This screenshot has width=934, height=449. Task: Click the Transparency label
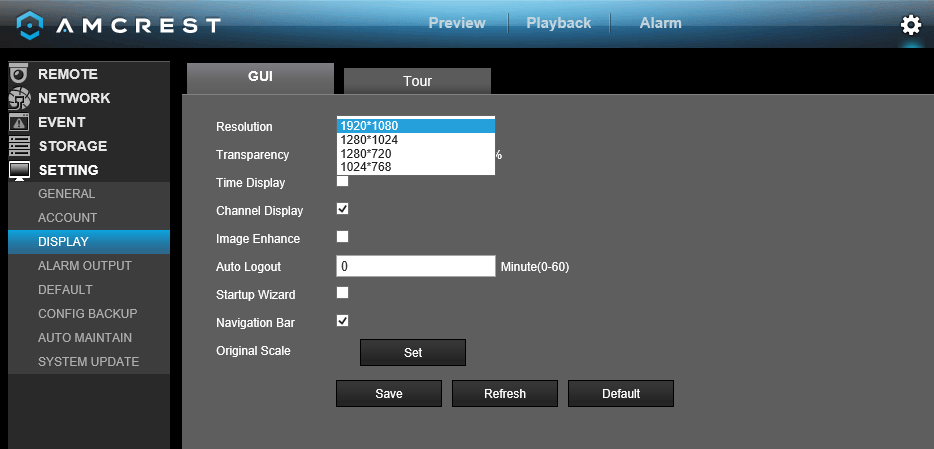coord(253,155)
